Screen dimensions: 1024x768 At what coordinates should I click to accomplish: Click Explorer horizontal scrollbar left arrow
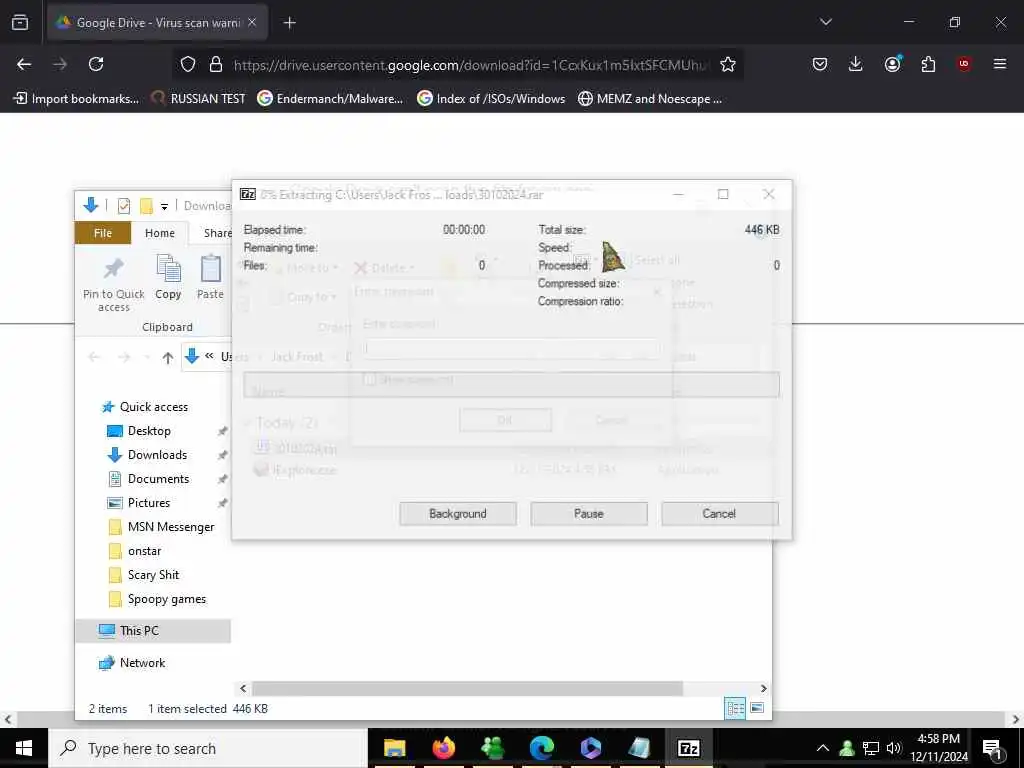click(243, 688)
